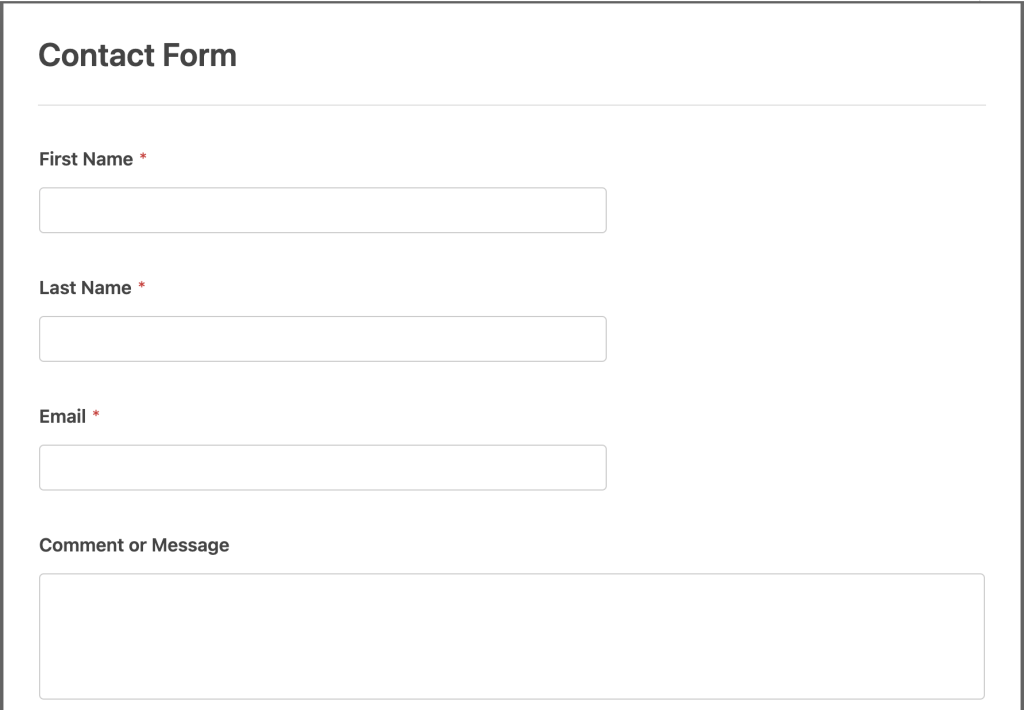Click the horizontal divider below Contact Form
1024x710 pixels.
tap(511, 99)
